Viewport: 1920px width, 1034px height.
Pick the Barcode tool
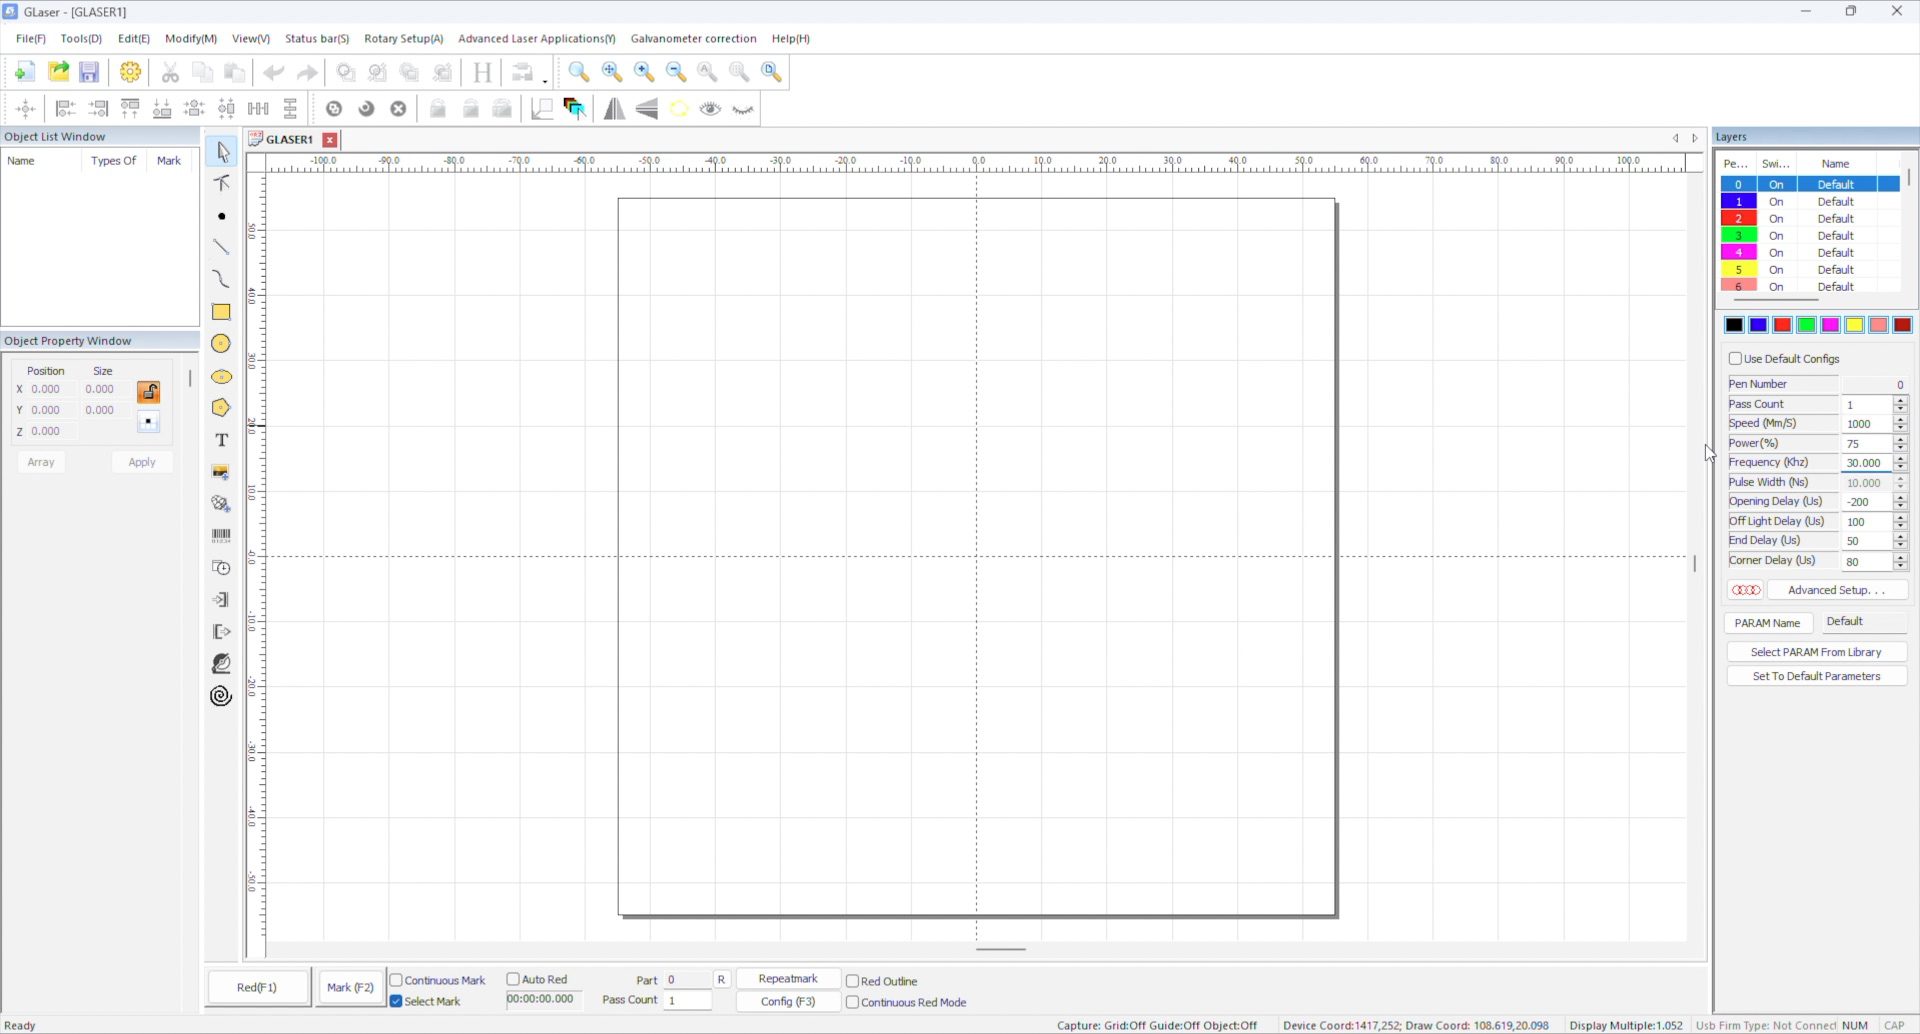221,536
